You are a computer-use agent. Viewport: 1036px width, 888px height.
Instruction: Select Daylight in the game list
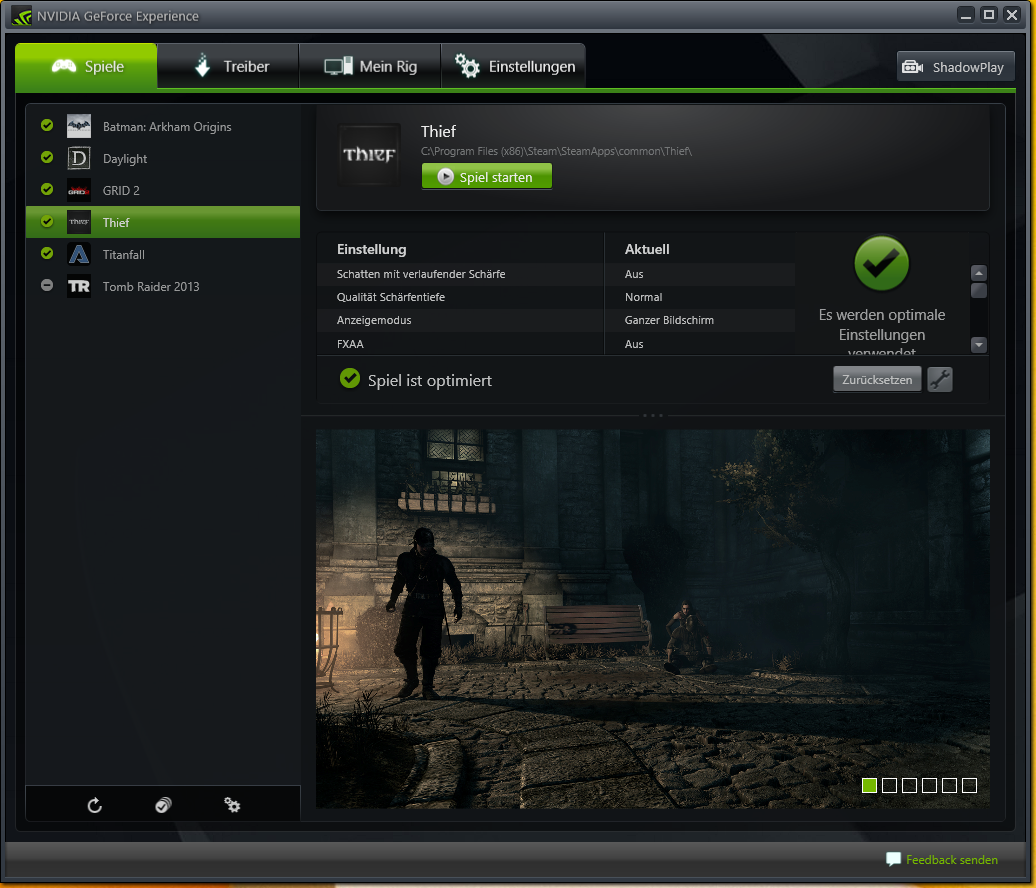pyautogui.click(x=163, y=159)
